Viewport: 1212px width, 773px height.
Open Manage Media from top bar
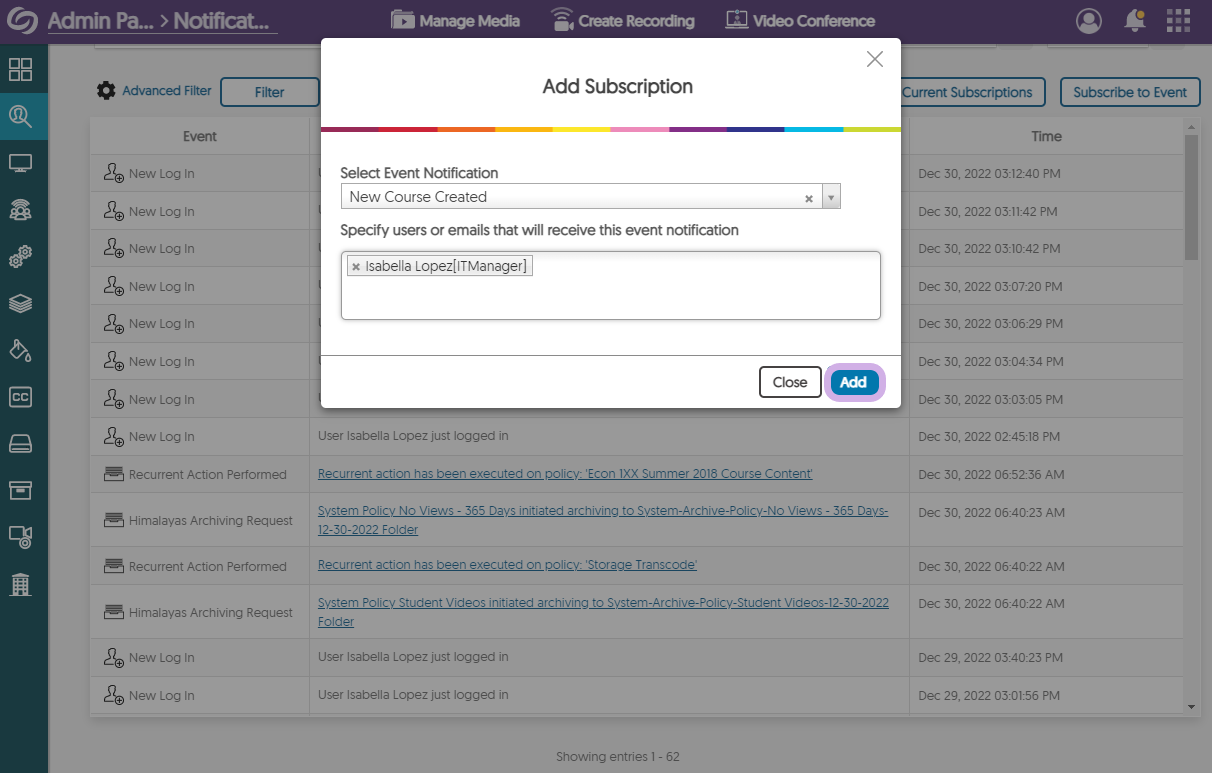[x=455, y=20]
